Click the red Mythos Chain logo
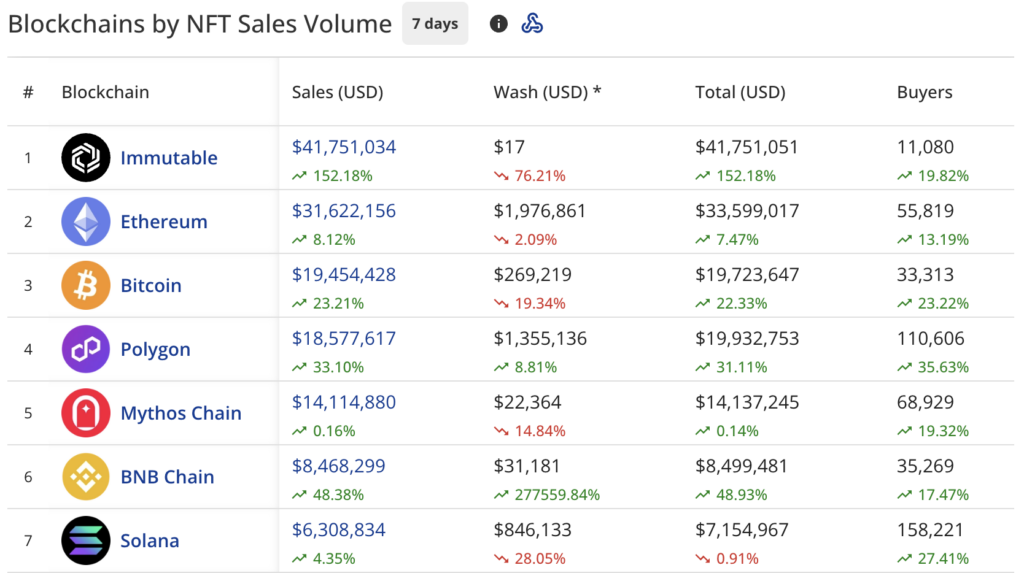 pyautogui.click(x=86, y=413)
